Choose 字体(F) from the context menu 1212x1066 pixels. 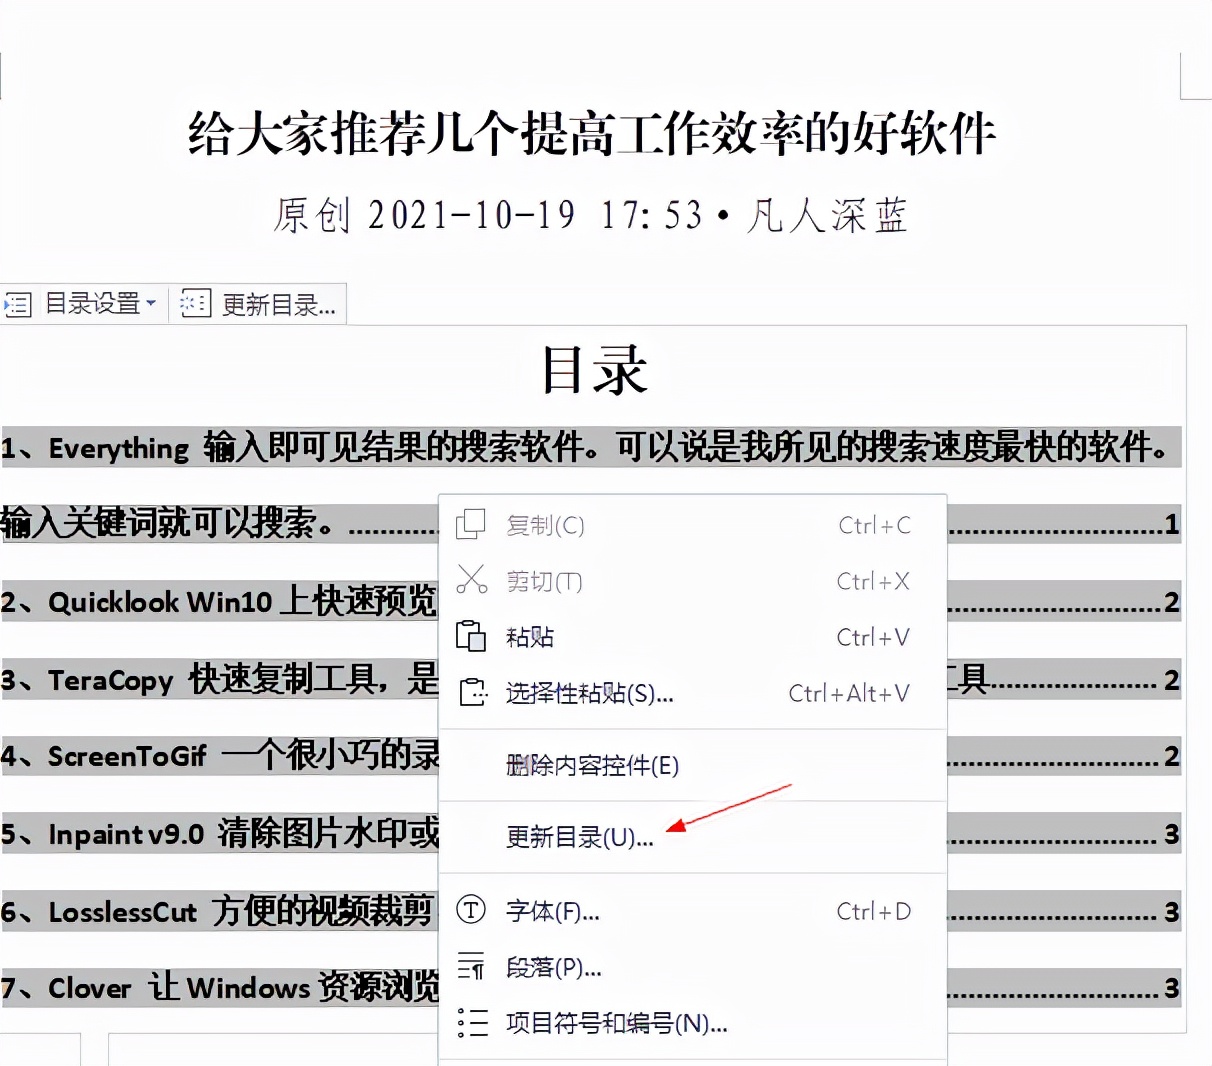pos(550,911)
